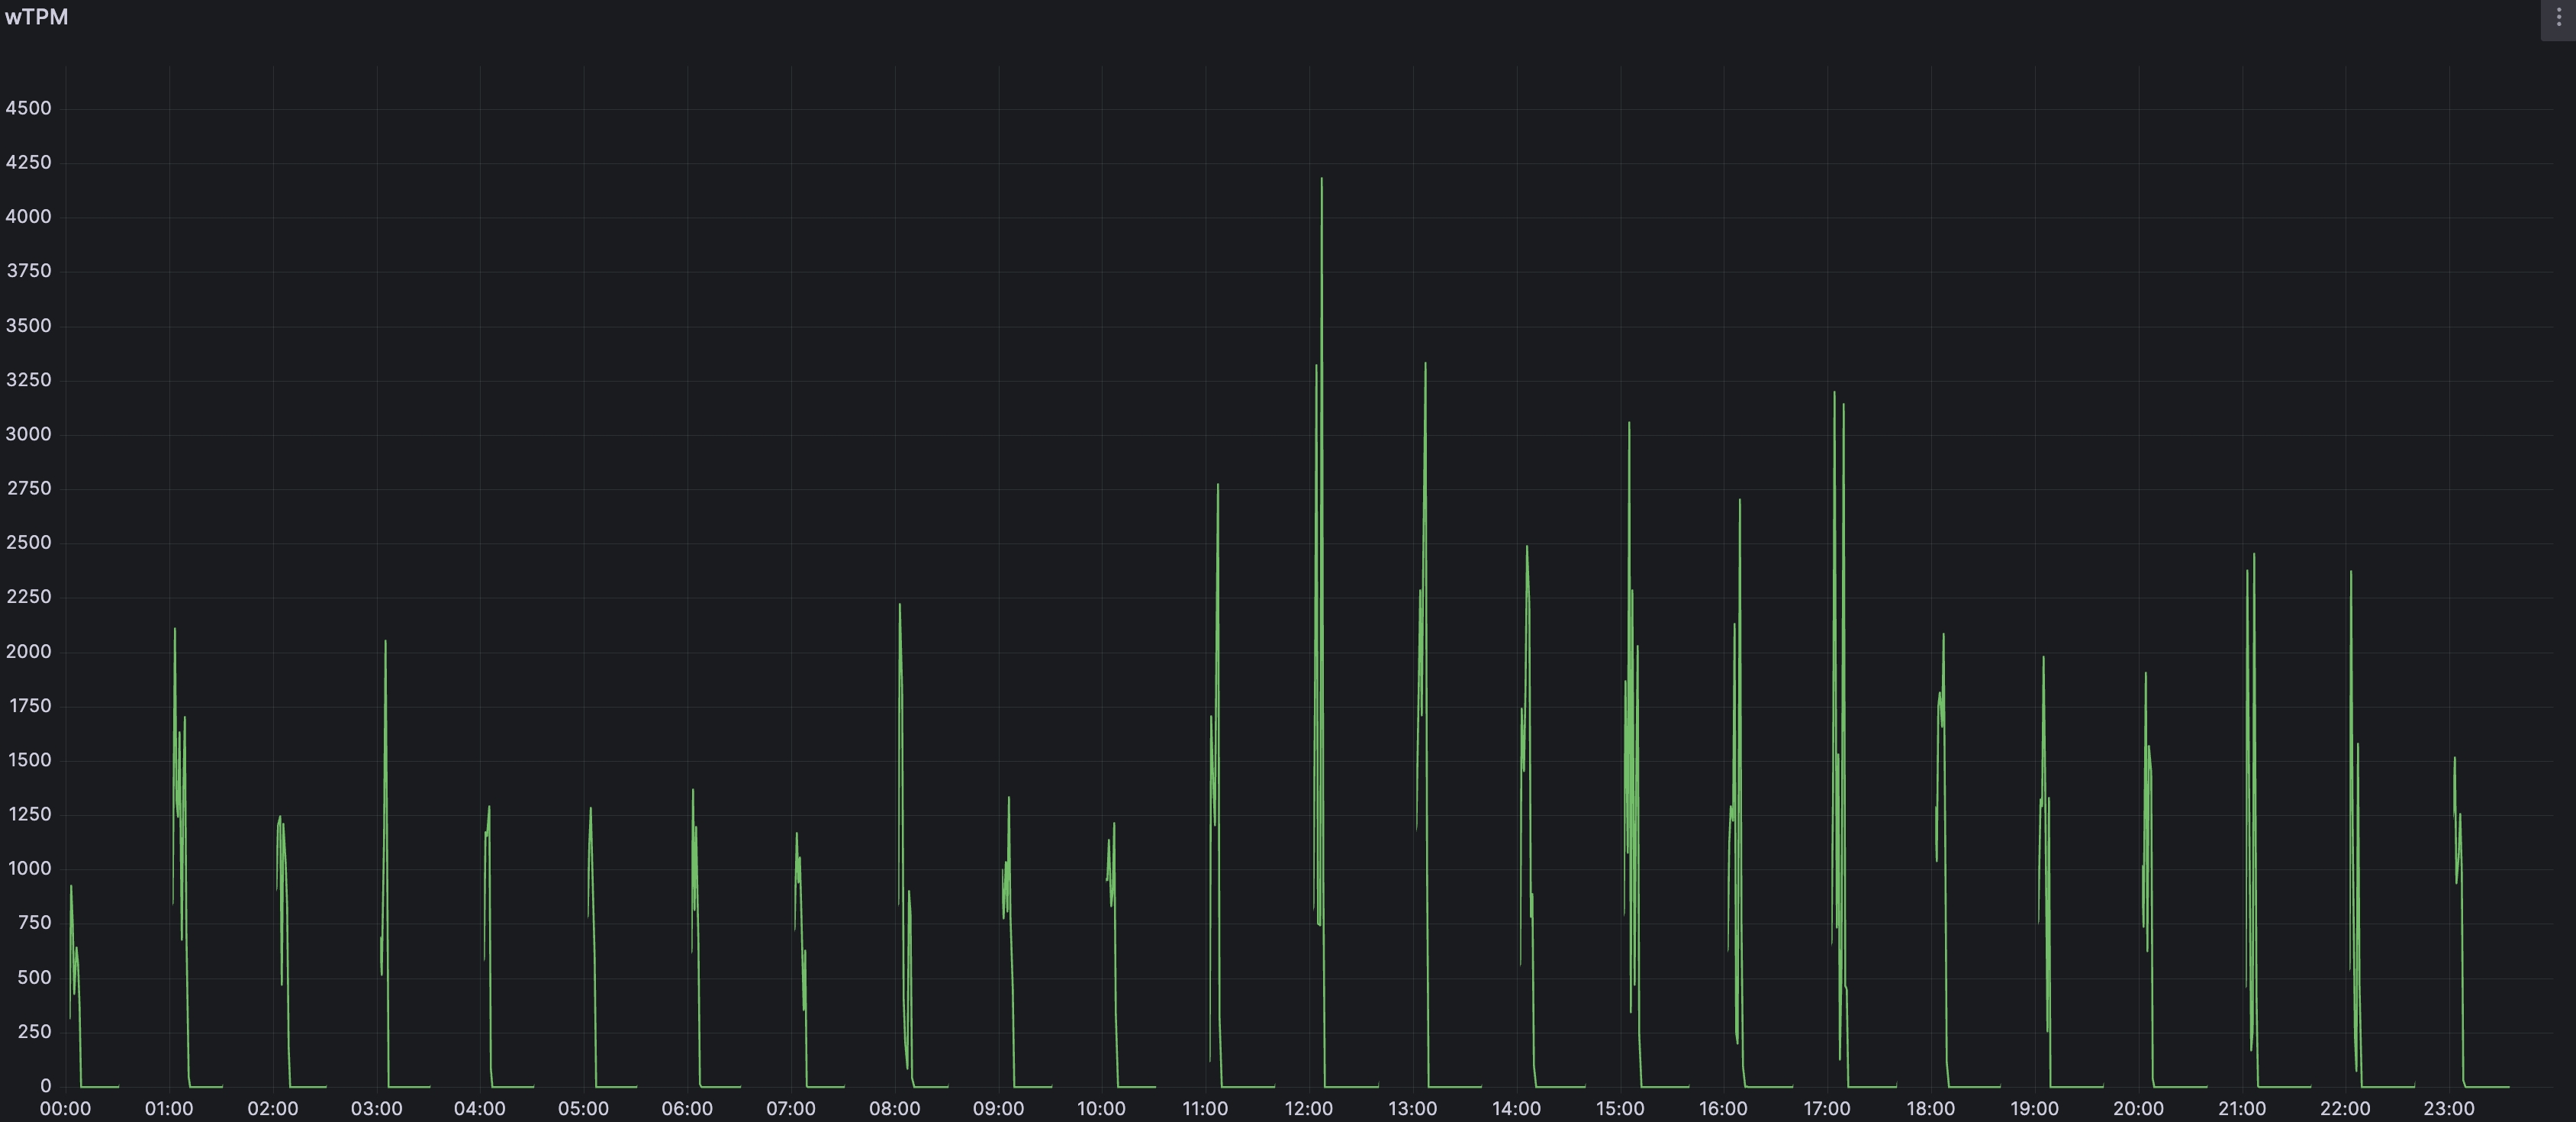Image resolution: width=2576 pixels, height=1122 pixels.
Task: Click the 00:00 time axis label
Action: [65, 1108]
